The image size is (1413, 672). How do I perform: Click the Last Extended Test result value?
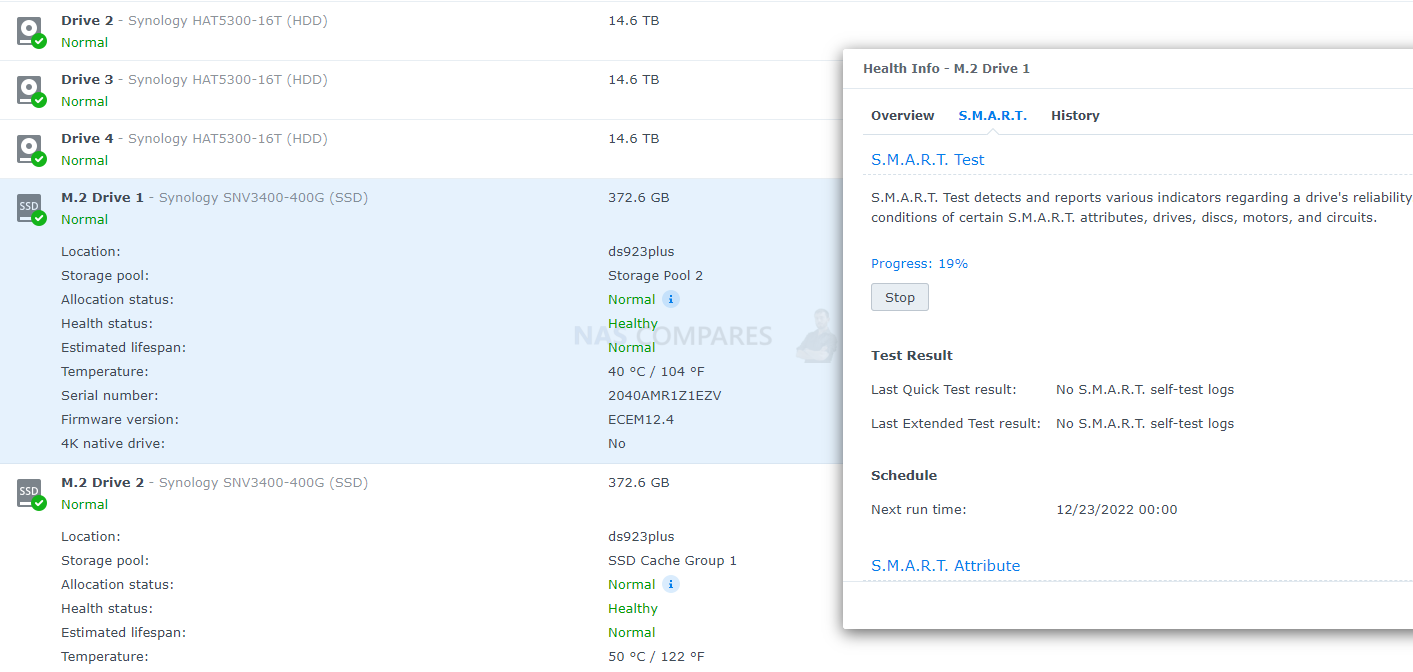click(x=1145, y=424)
